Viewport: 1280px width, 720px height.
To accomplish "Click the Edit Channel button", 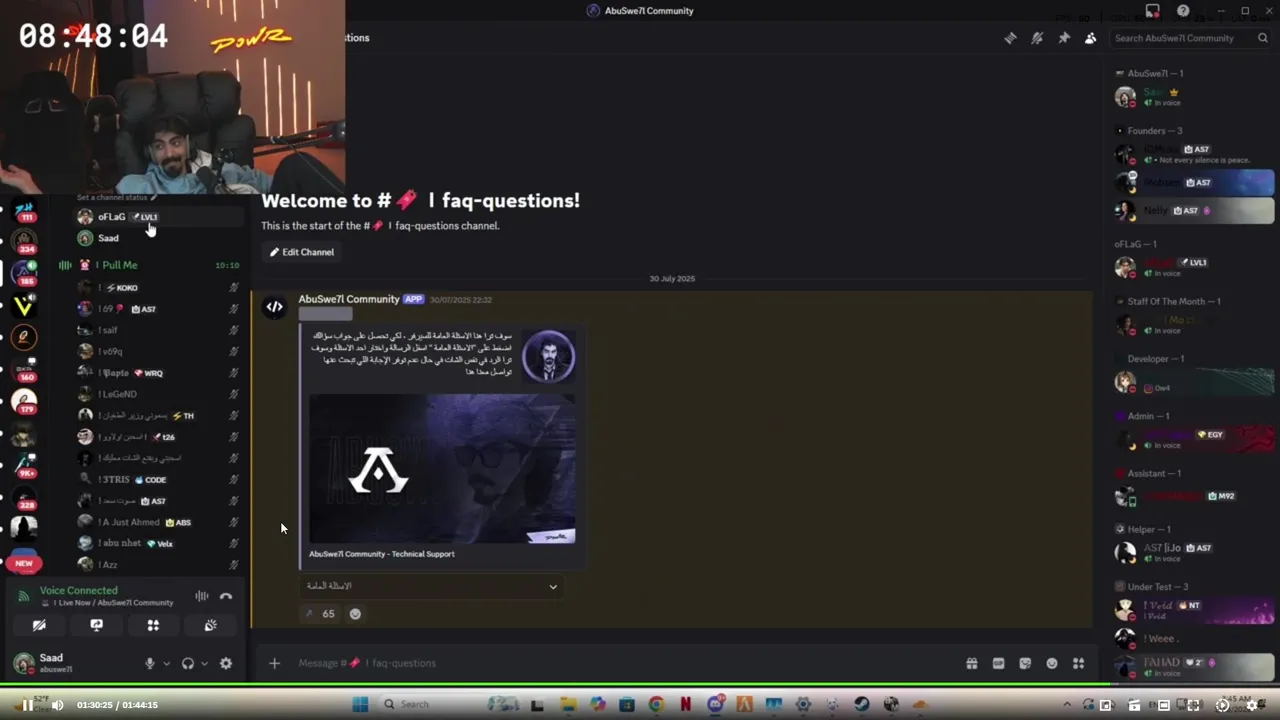I will click(x=302, y=252).
